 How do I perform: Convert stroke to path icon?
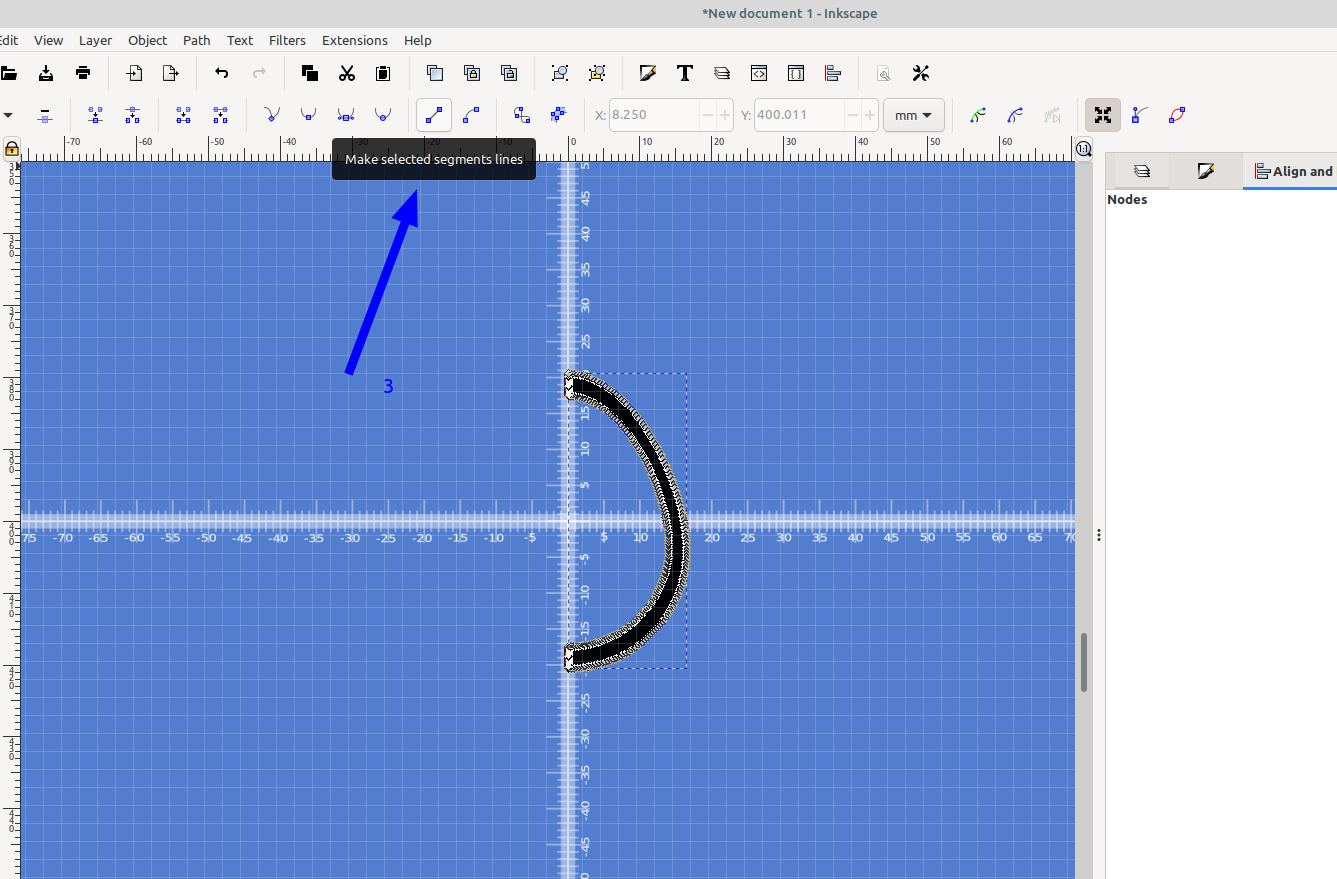click(x=558, y=115)
